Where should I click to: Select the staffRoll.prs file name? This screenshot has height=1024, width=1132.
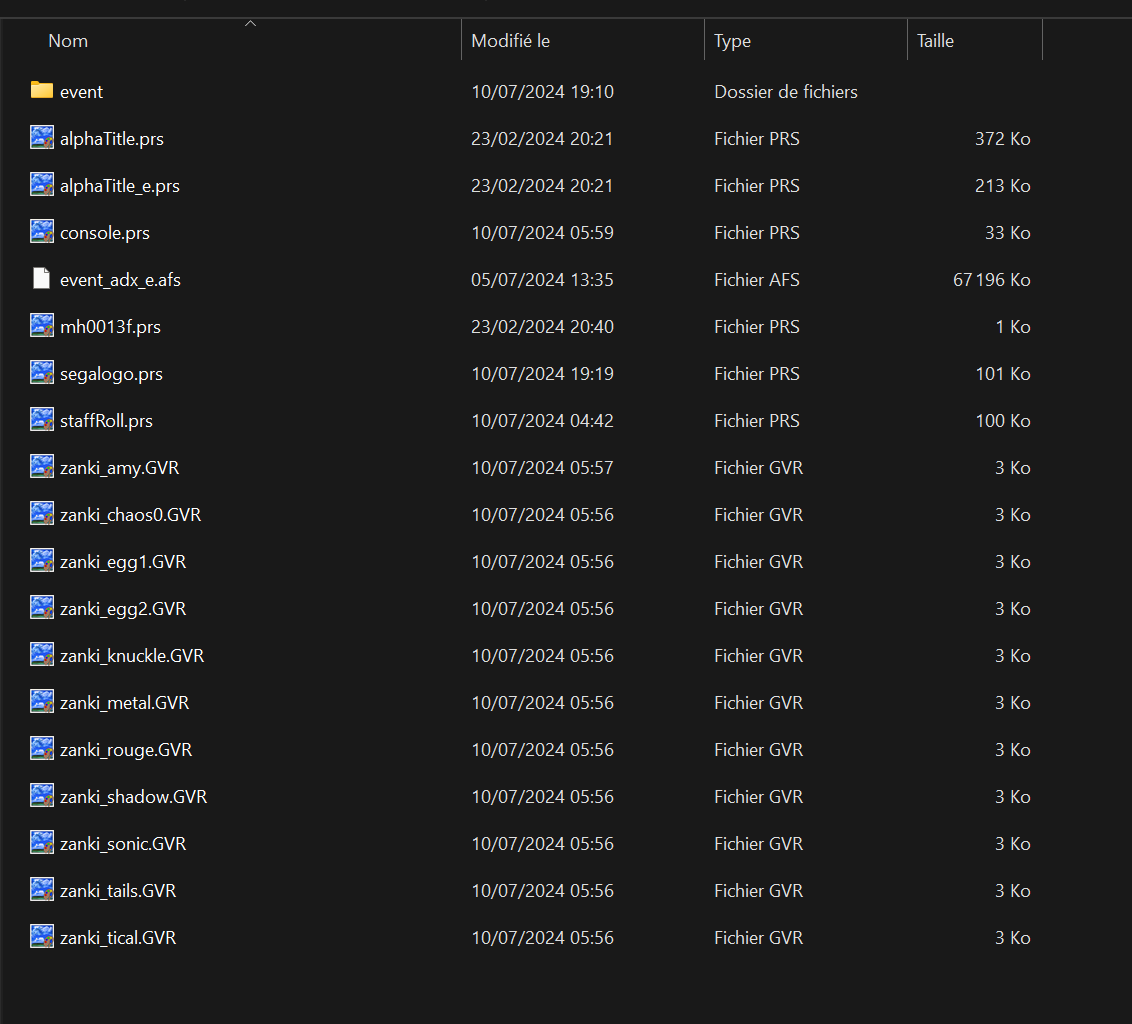tap(106, 421)
